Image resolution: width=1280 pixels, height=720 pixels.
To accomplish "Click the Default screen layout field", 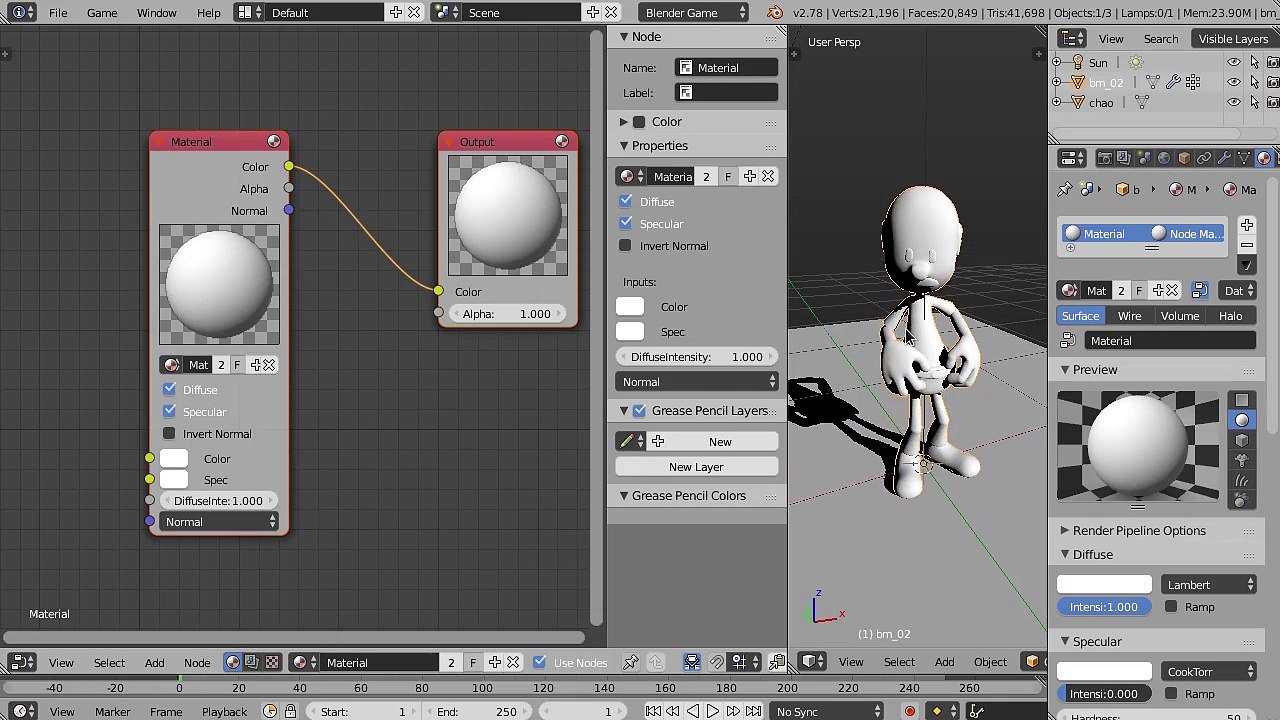I will click(x=323, y=13).
